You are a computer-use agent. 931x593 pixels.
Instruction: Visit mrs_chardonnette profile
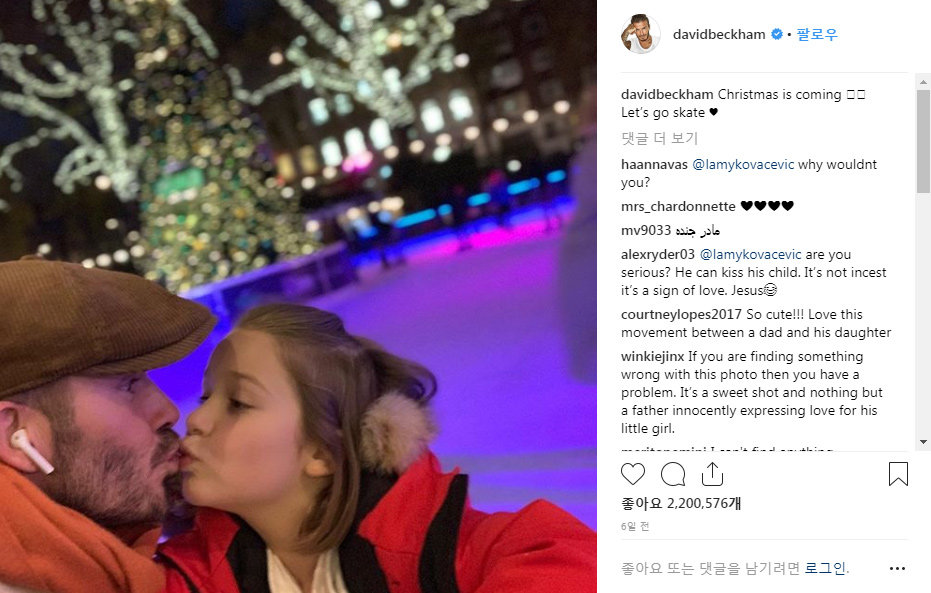click(678, 207)
